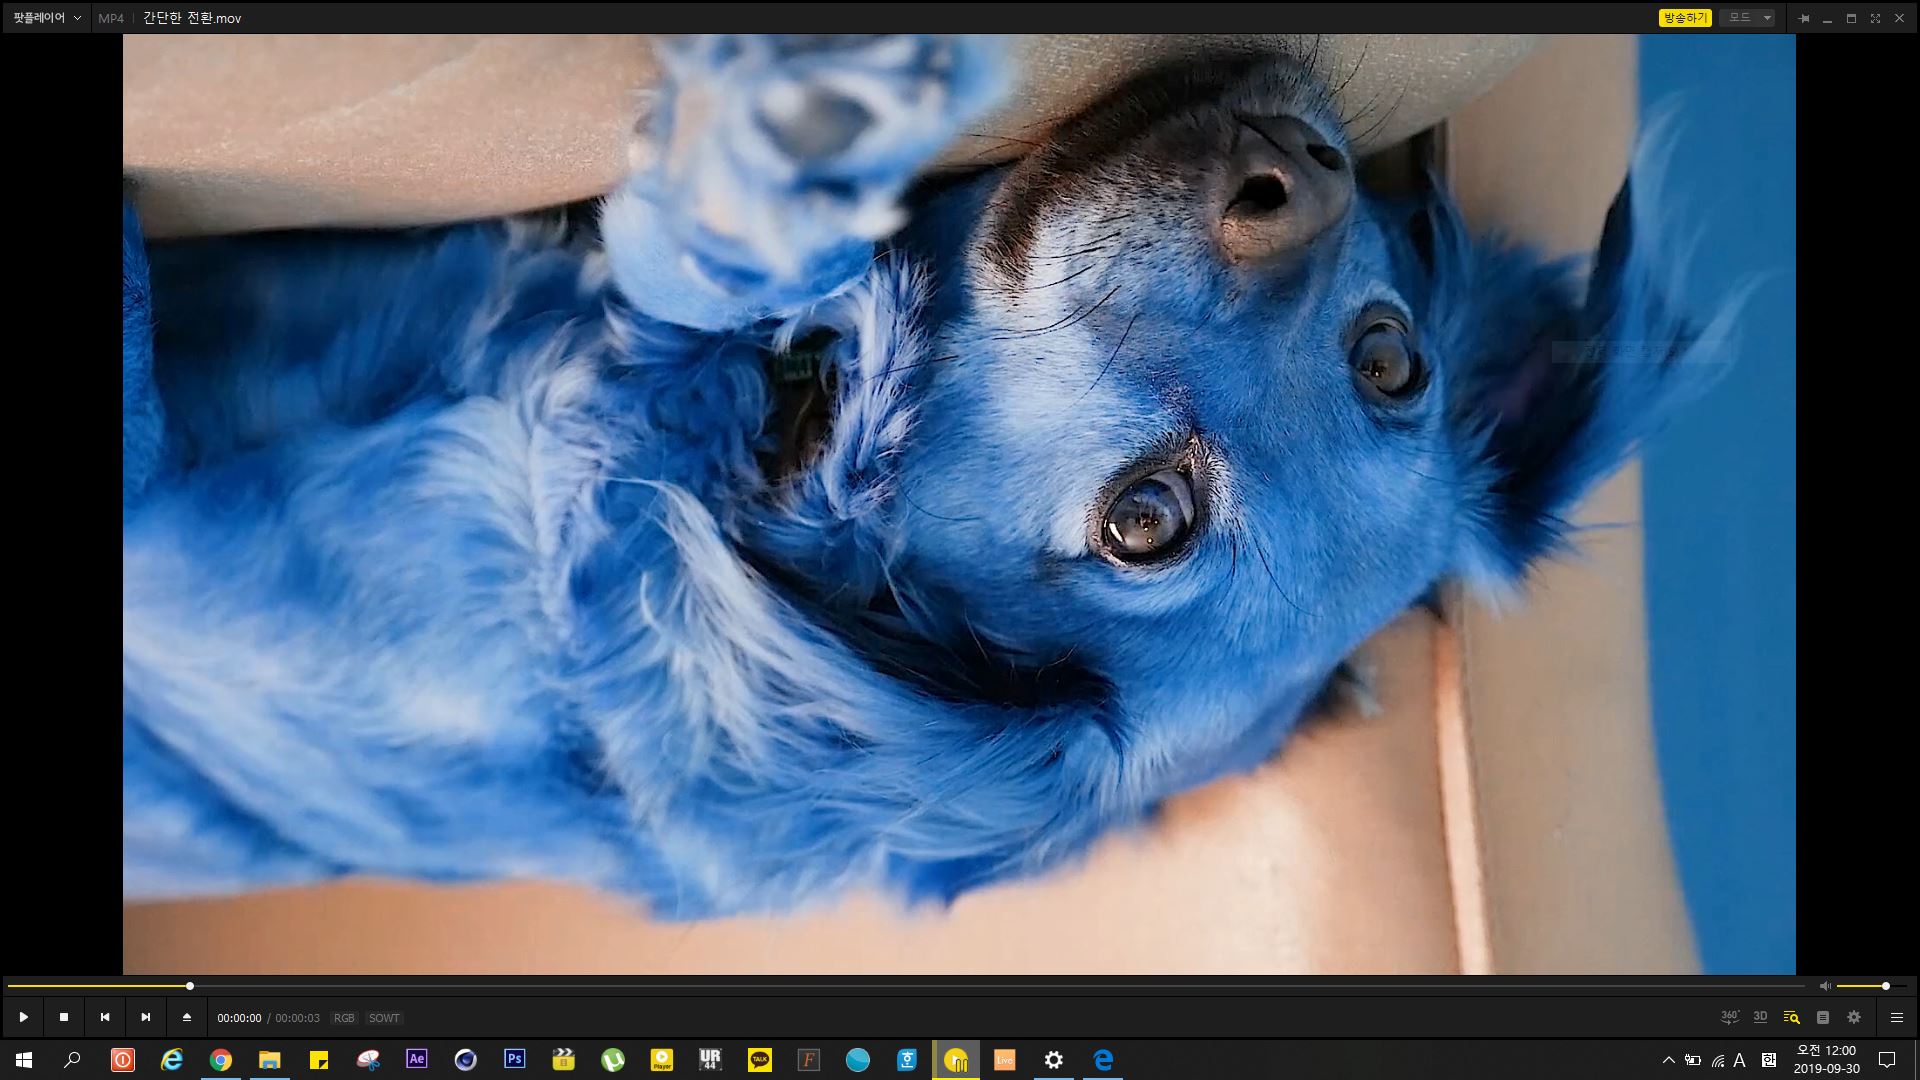Skip to the previous track
Viewport: 1920px width, 1080px height.
pos(105,1017)
